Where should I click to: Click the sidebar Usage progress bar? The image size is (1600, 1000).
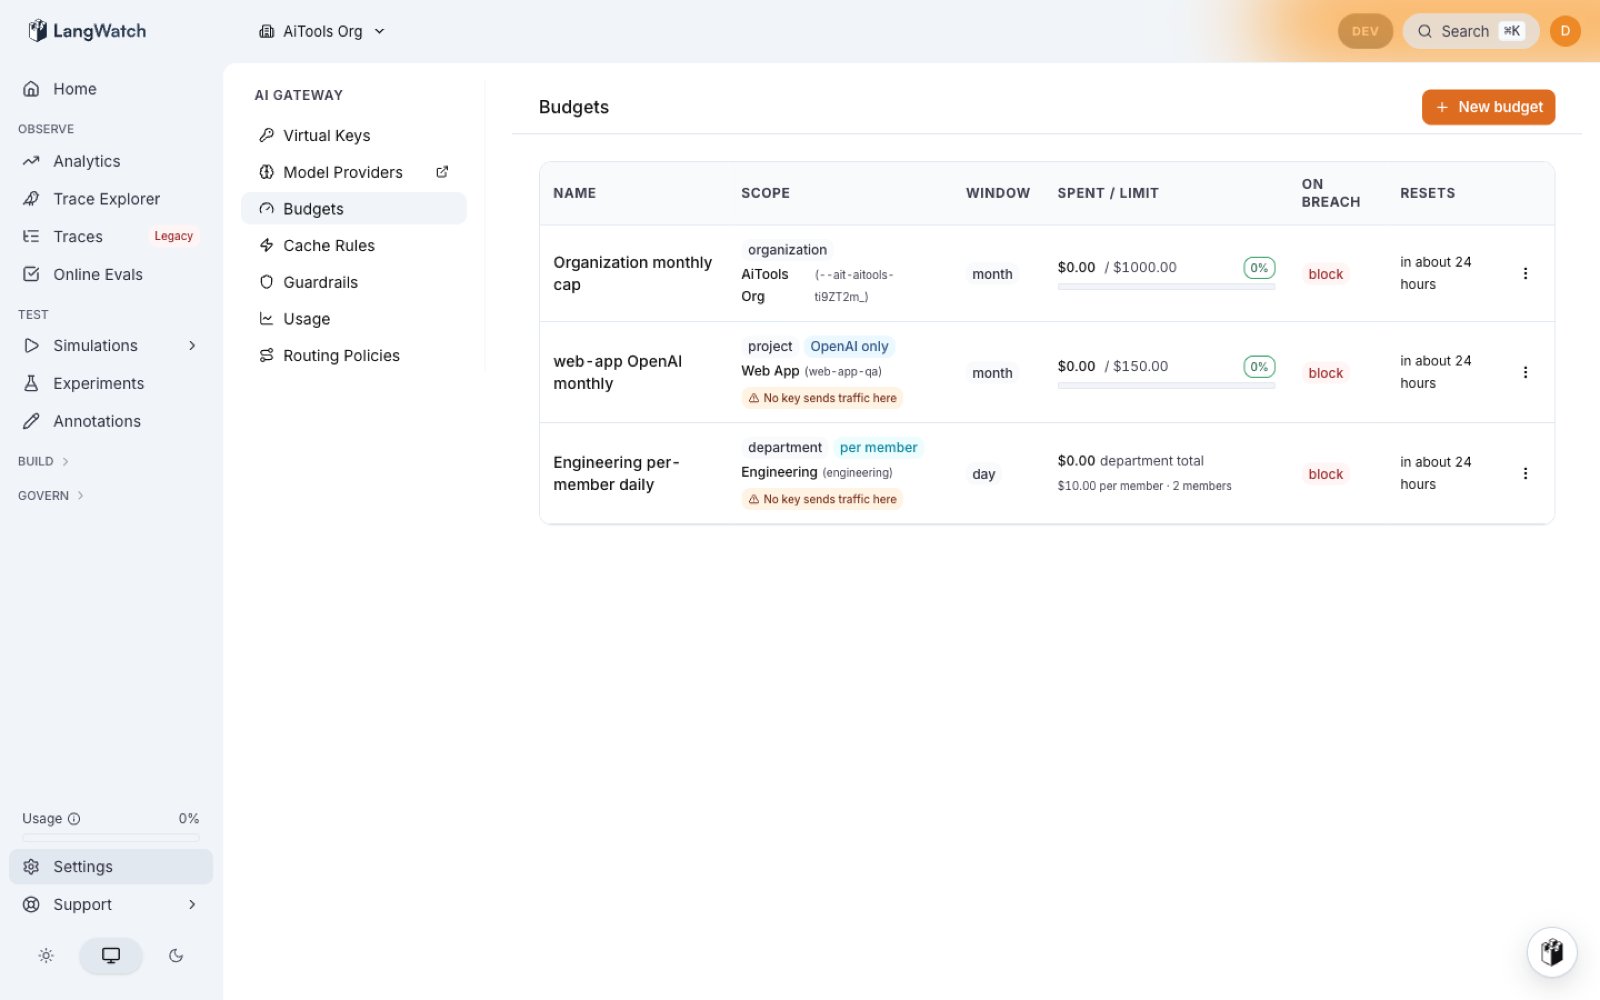point(111,837)
